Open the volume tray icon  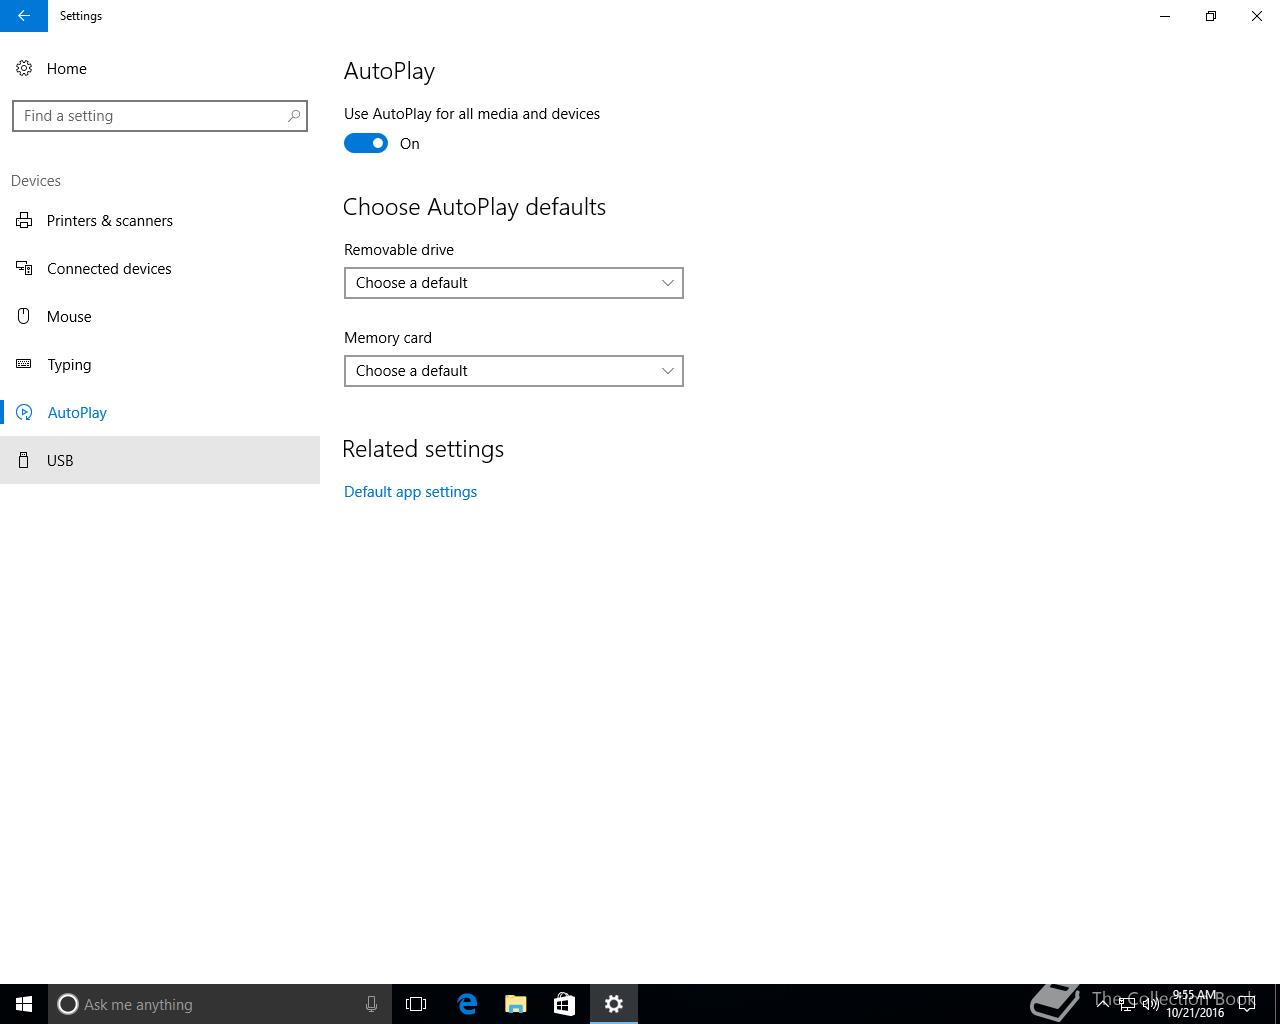[1150, 1004]
